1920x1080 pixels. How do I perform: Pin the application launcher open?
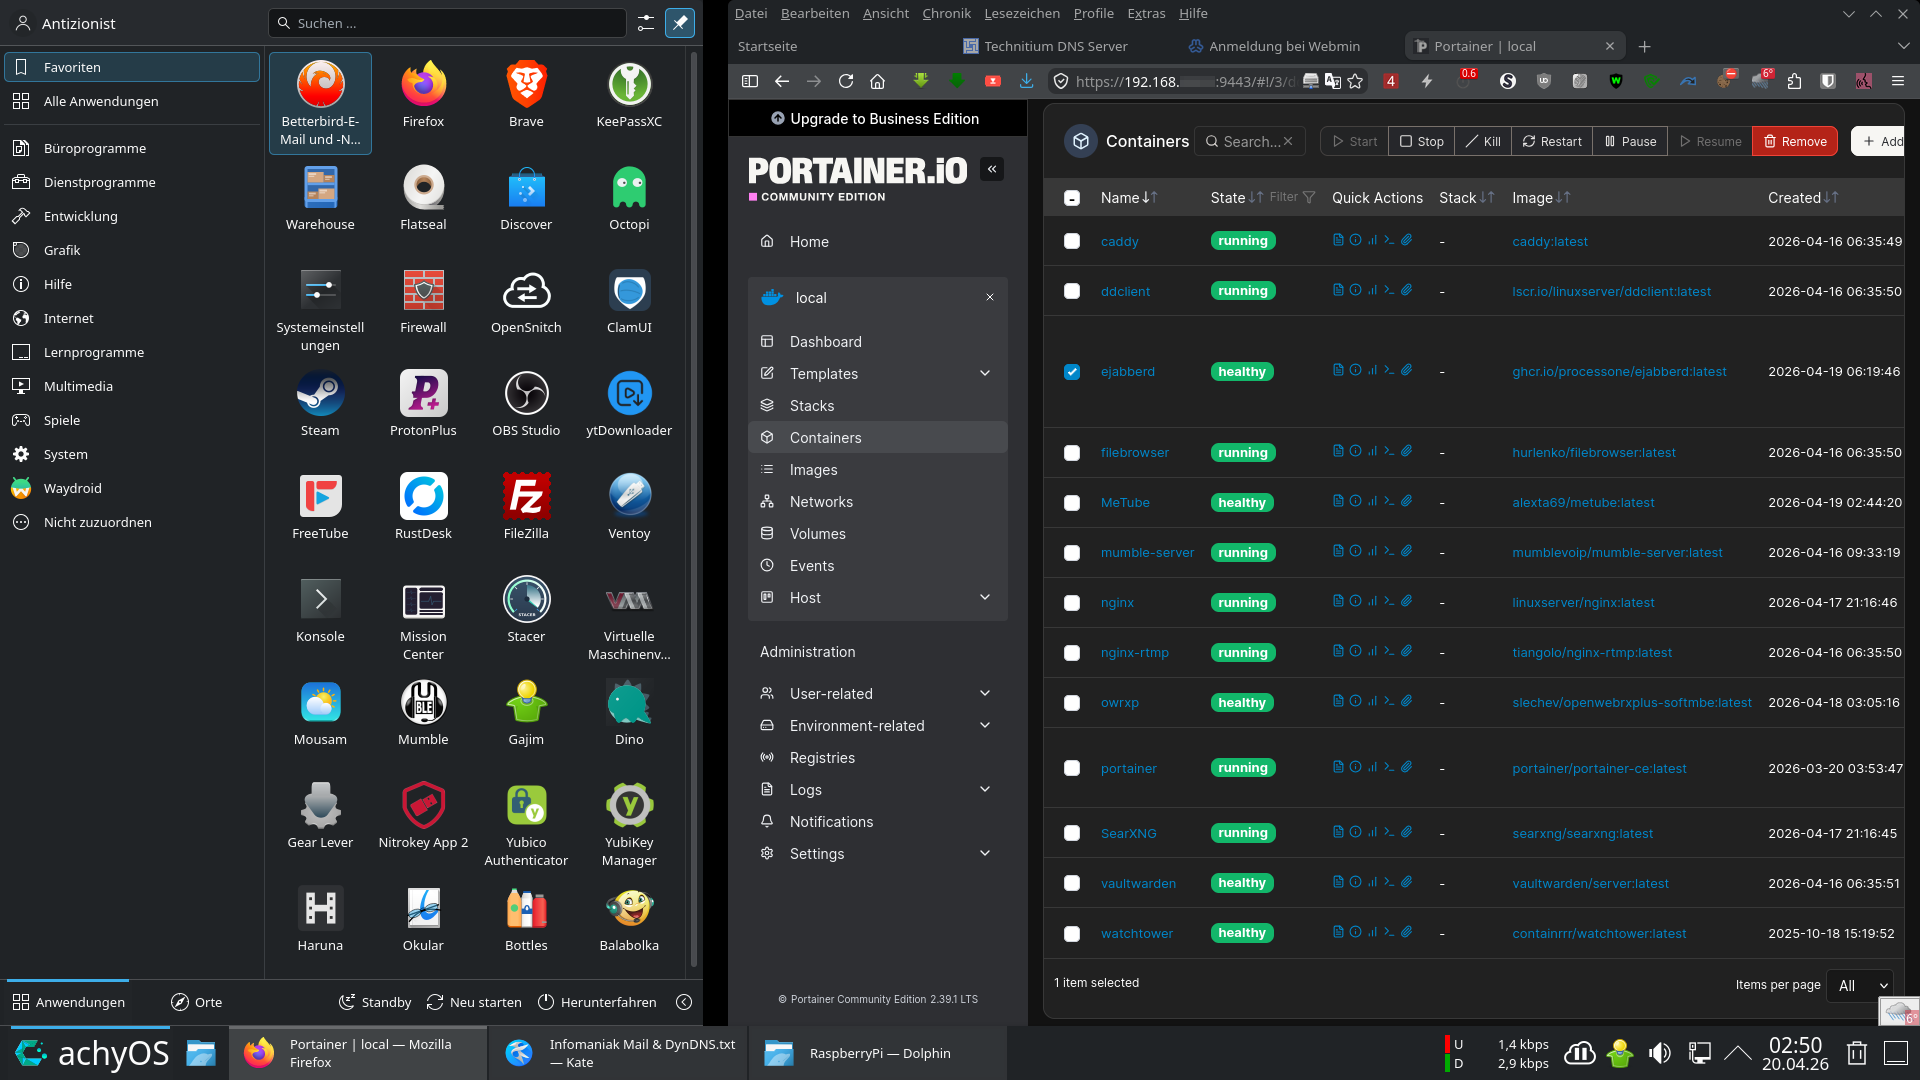click(x=680, y=22)
